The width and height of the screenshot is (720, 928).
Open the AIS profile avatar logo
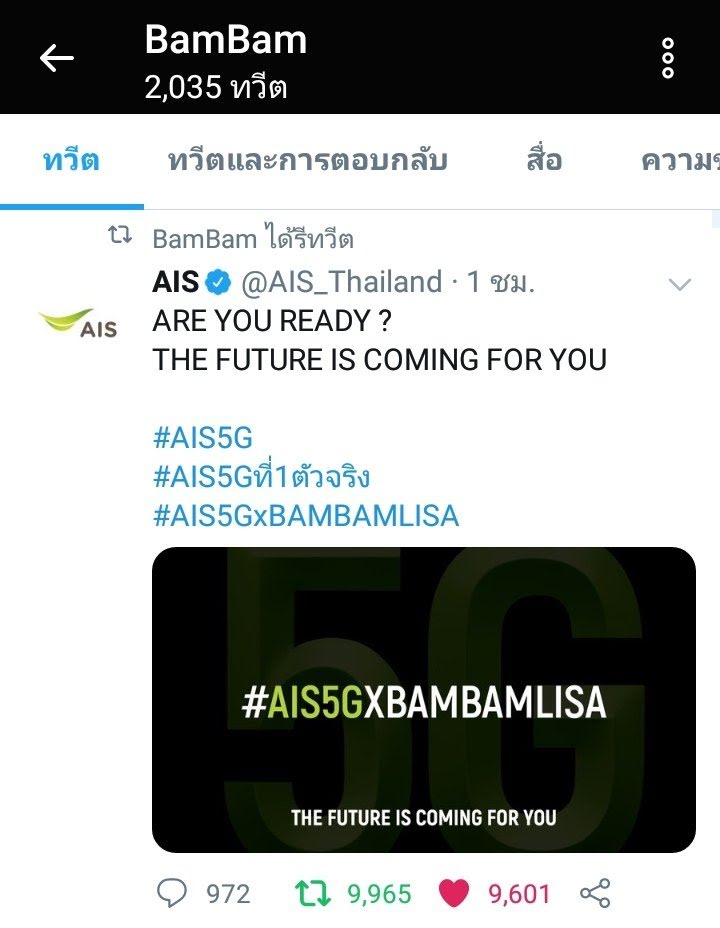(78, 323)
